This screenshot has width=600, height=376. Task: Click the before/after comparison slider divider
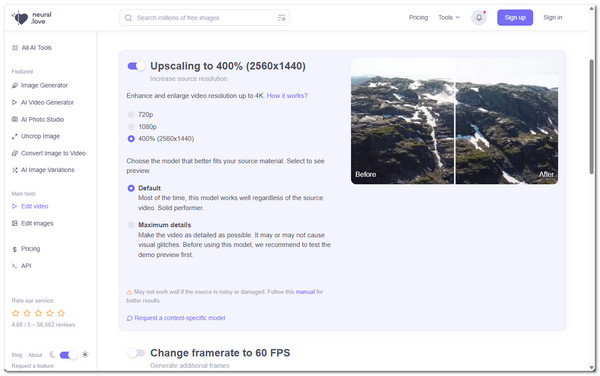click(x=455, y=121)
